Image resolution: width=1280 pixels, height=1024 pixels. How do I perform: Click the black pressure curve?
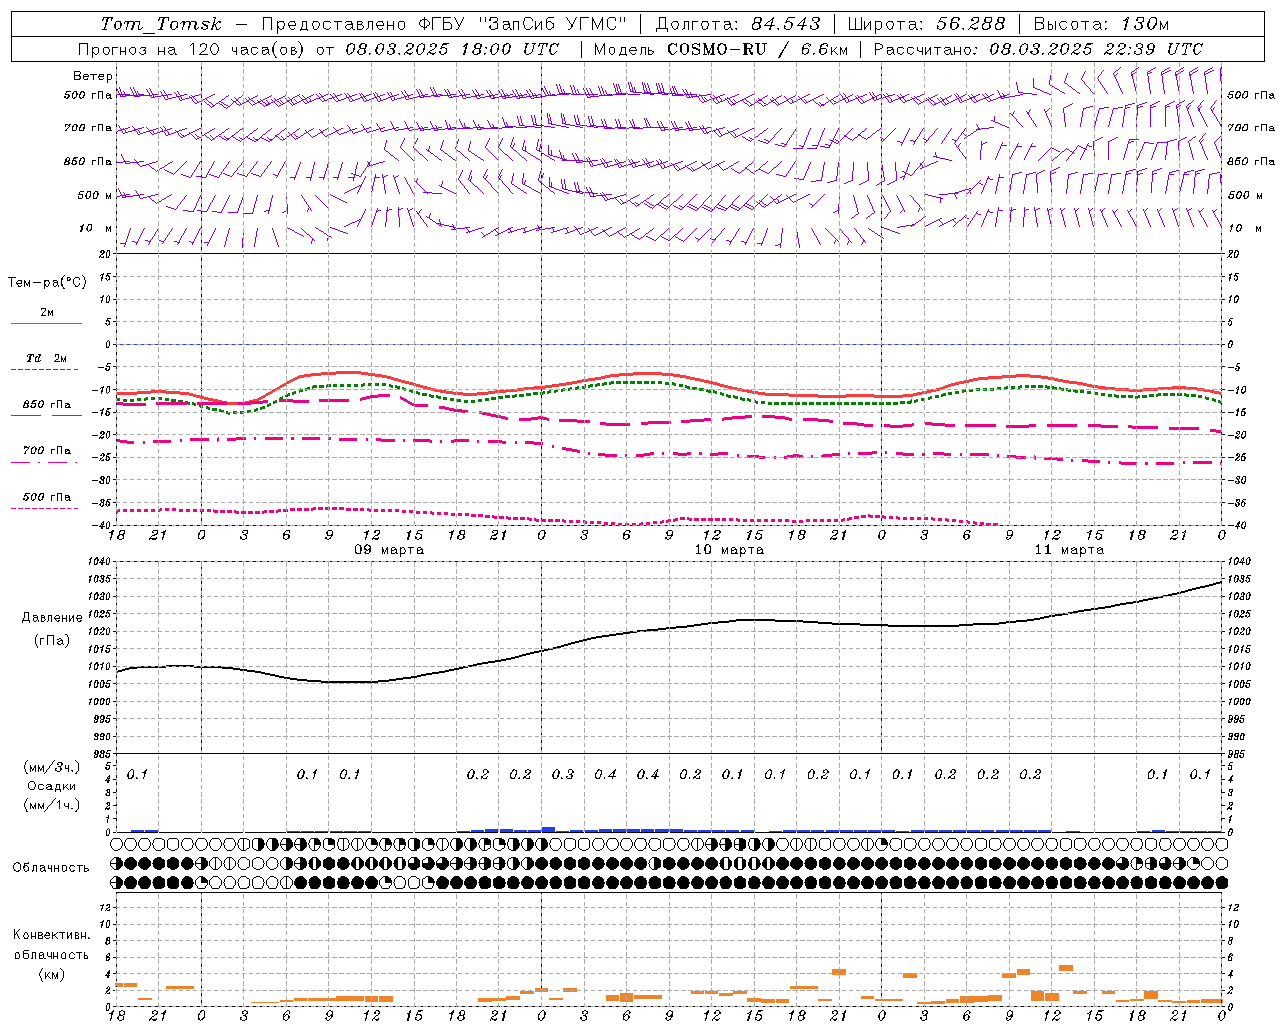670,629
